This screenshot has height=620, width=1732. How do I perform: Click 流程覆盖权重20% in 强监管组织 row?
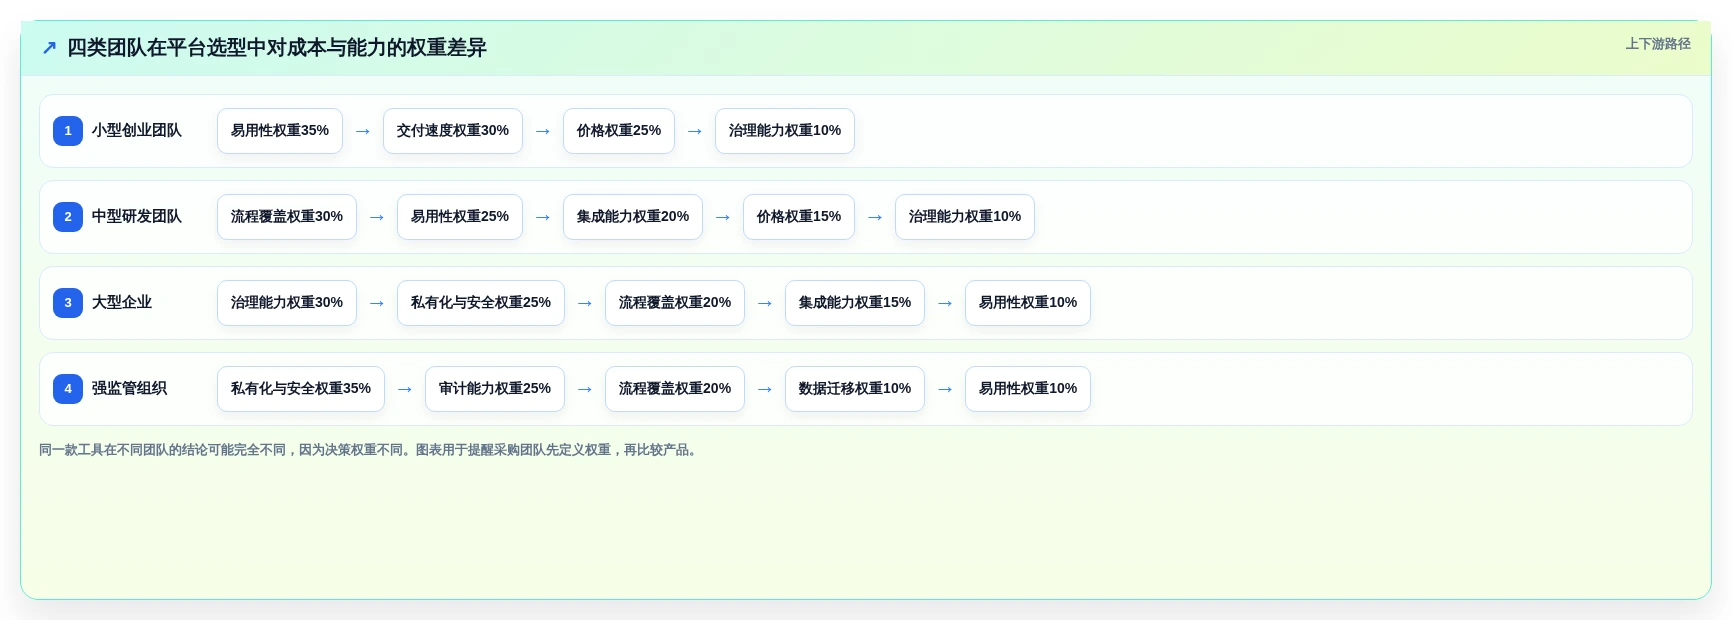(x=675, y=389)
